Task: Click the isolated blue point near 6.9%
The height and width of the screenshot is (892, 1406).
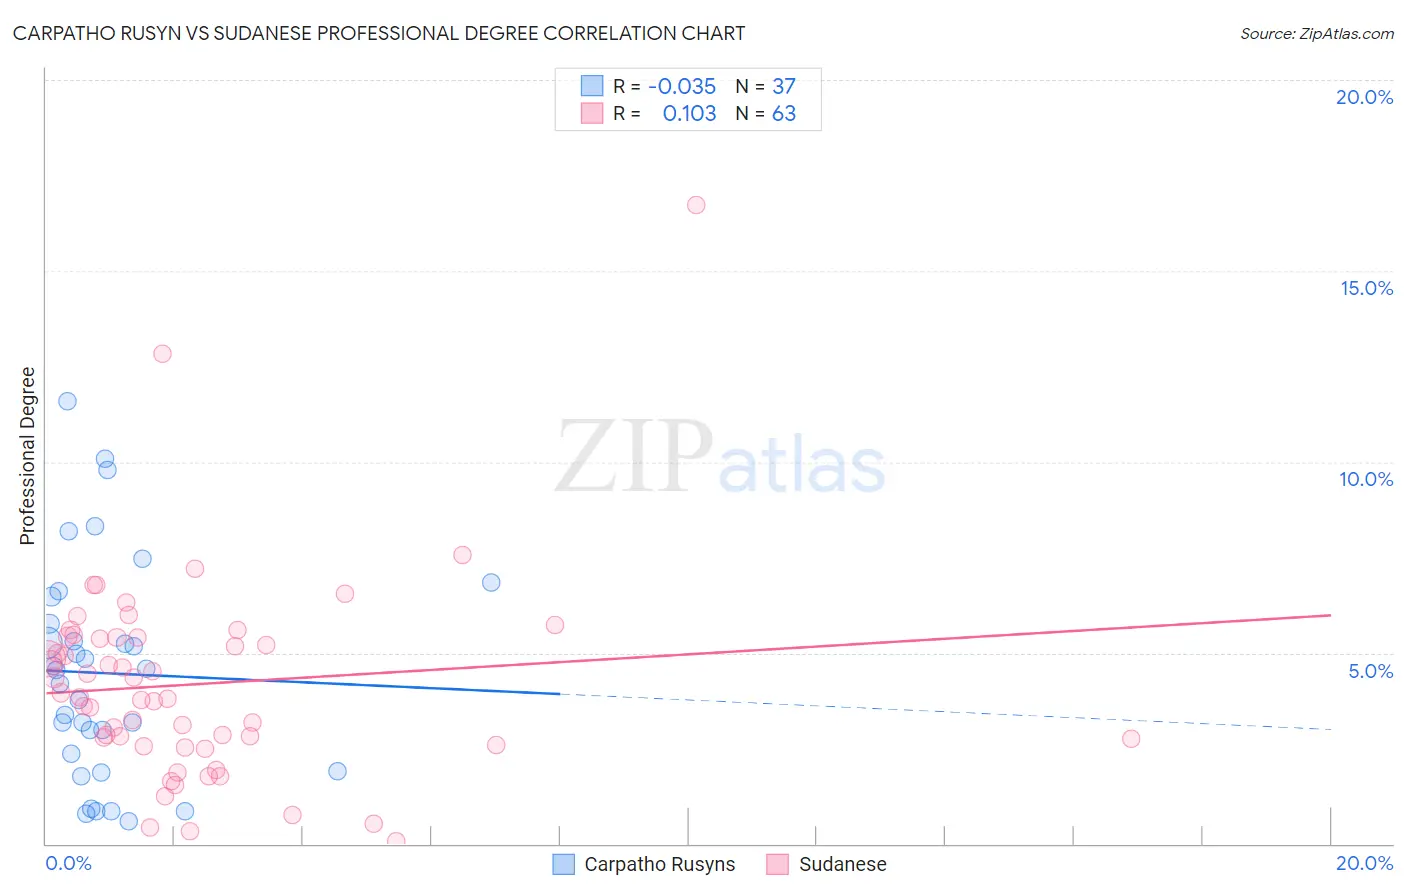Action: tap(491, 582)
